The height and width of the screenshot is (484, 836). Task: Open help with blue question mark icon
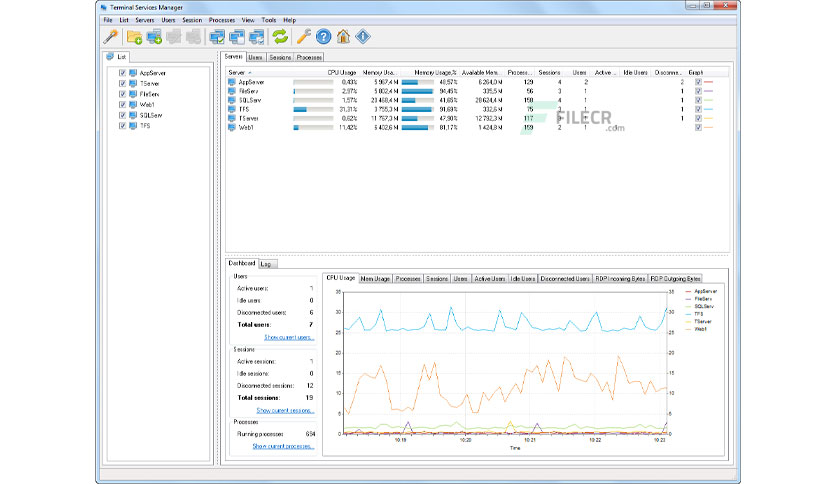coord(323,37)
